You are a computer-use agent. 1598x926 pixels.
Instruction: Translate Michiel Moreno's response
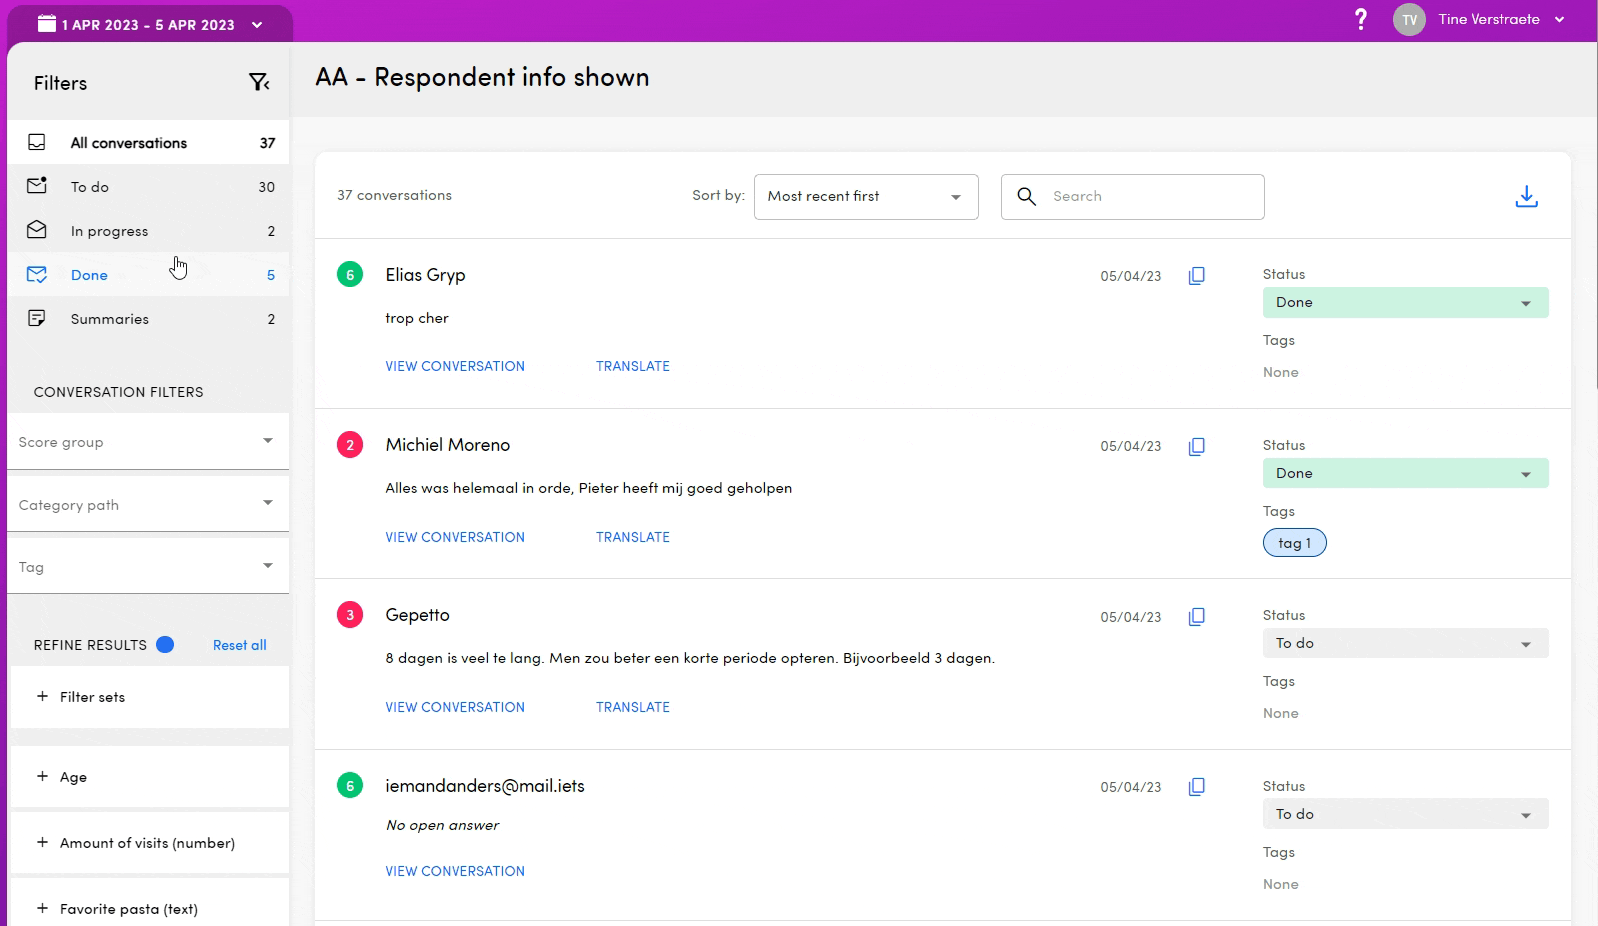click(632, 538)
